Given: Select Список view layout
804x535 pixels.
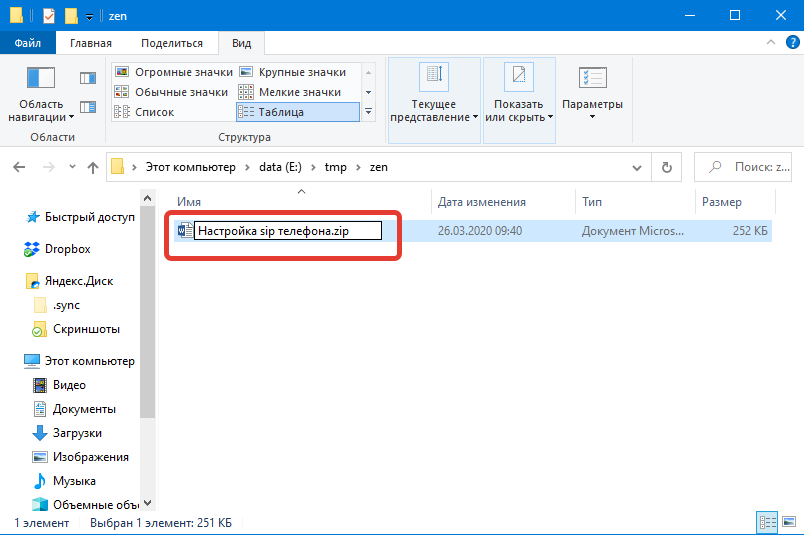Looking at the screenshot, I should [145, 112].
